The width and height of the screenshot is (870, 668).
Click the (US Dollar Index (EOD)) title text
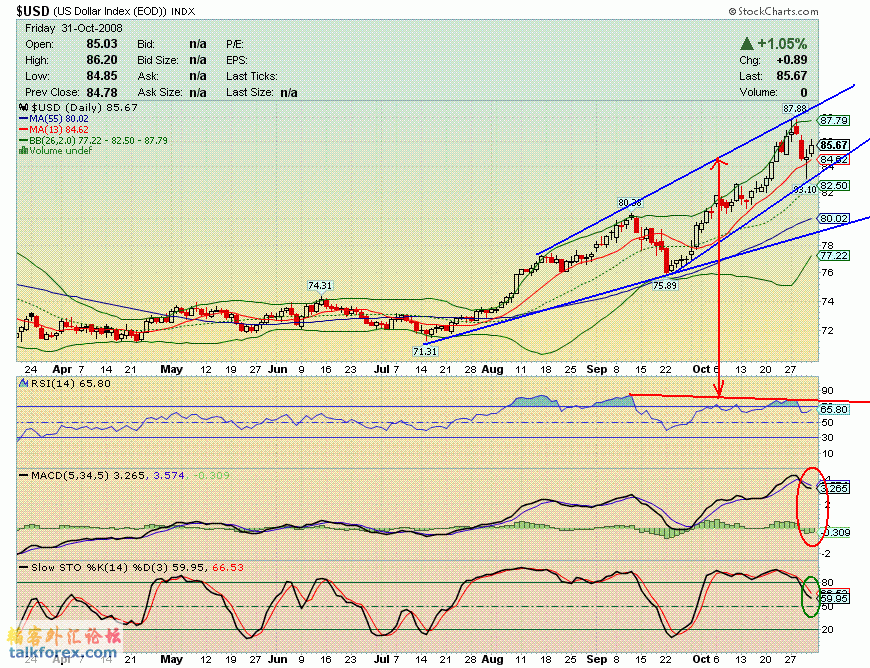(110, 11)
